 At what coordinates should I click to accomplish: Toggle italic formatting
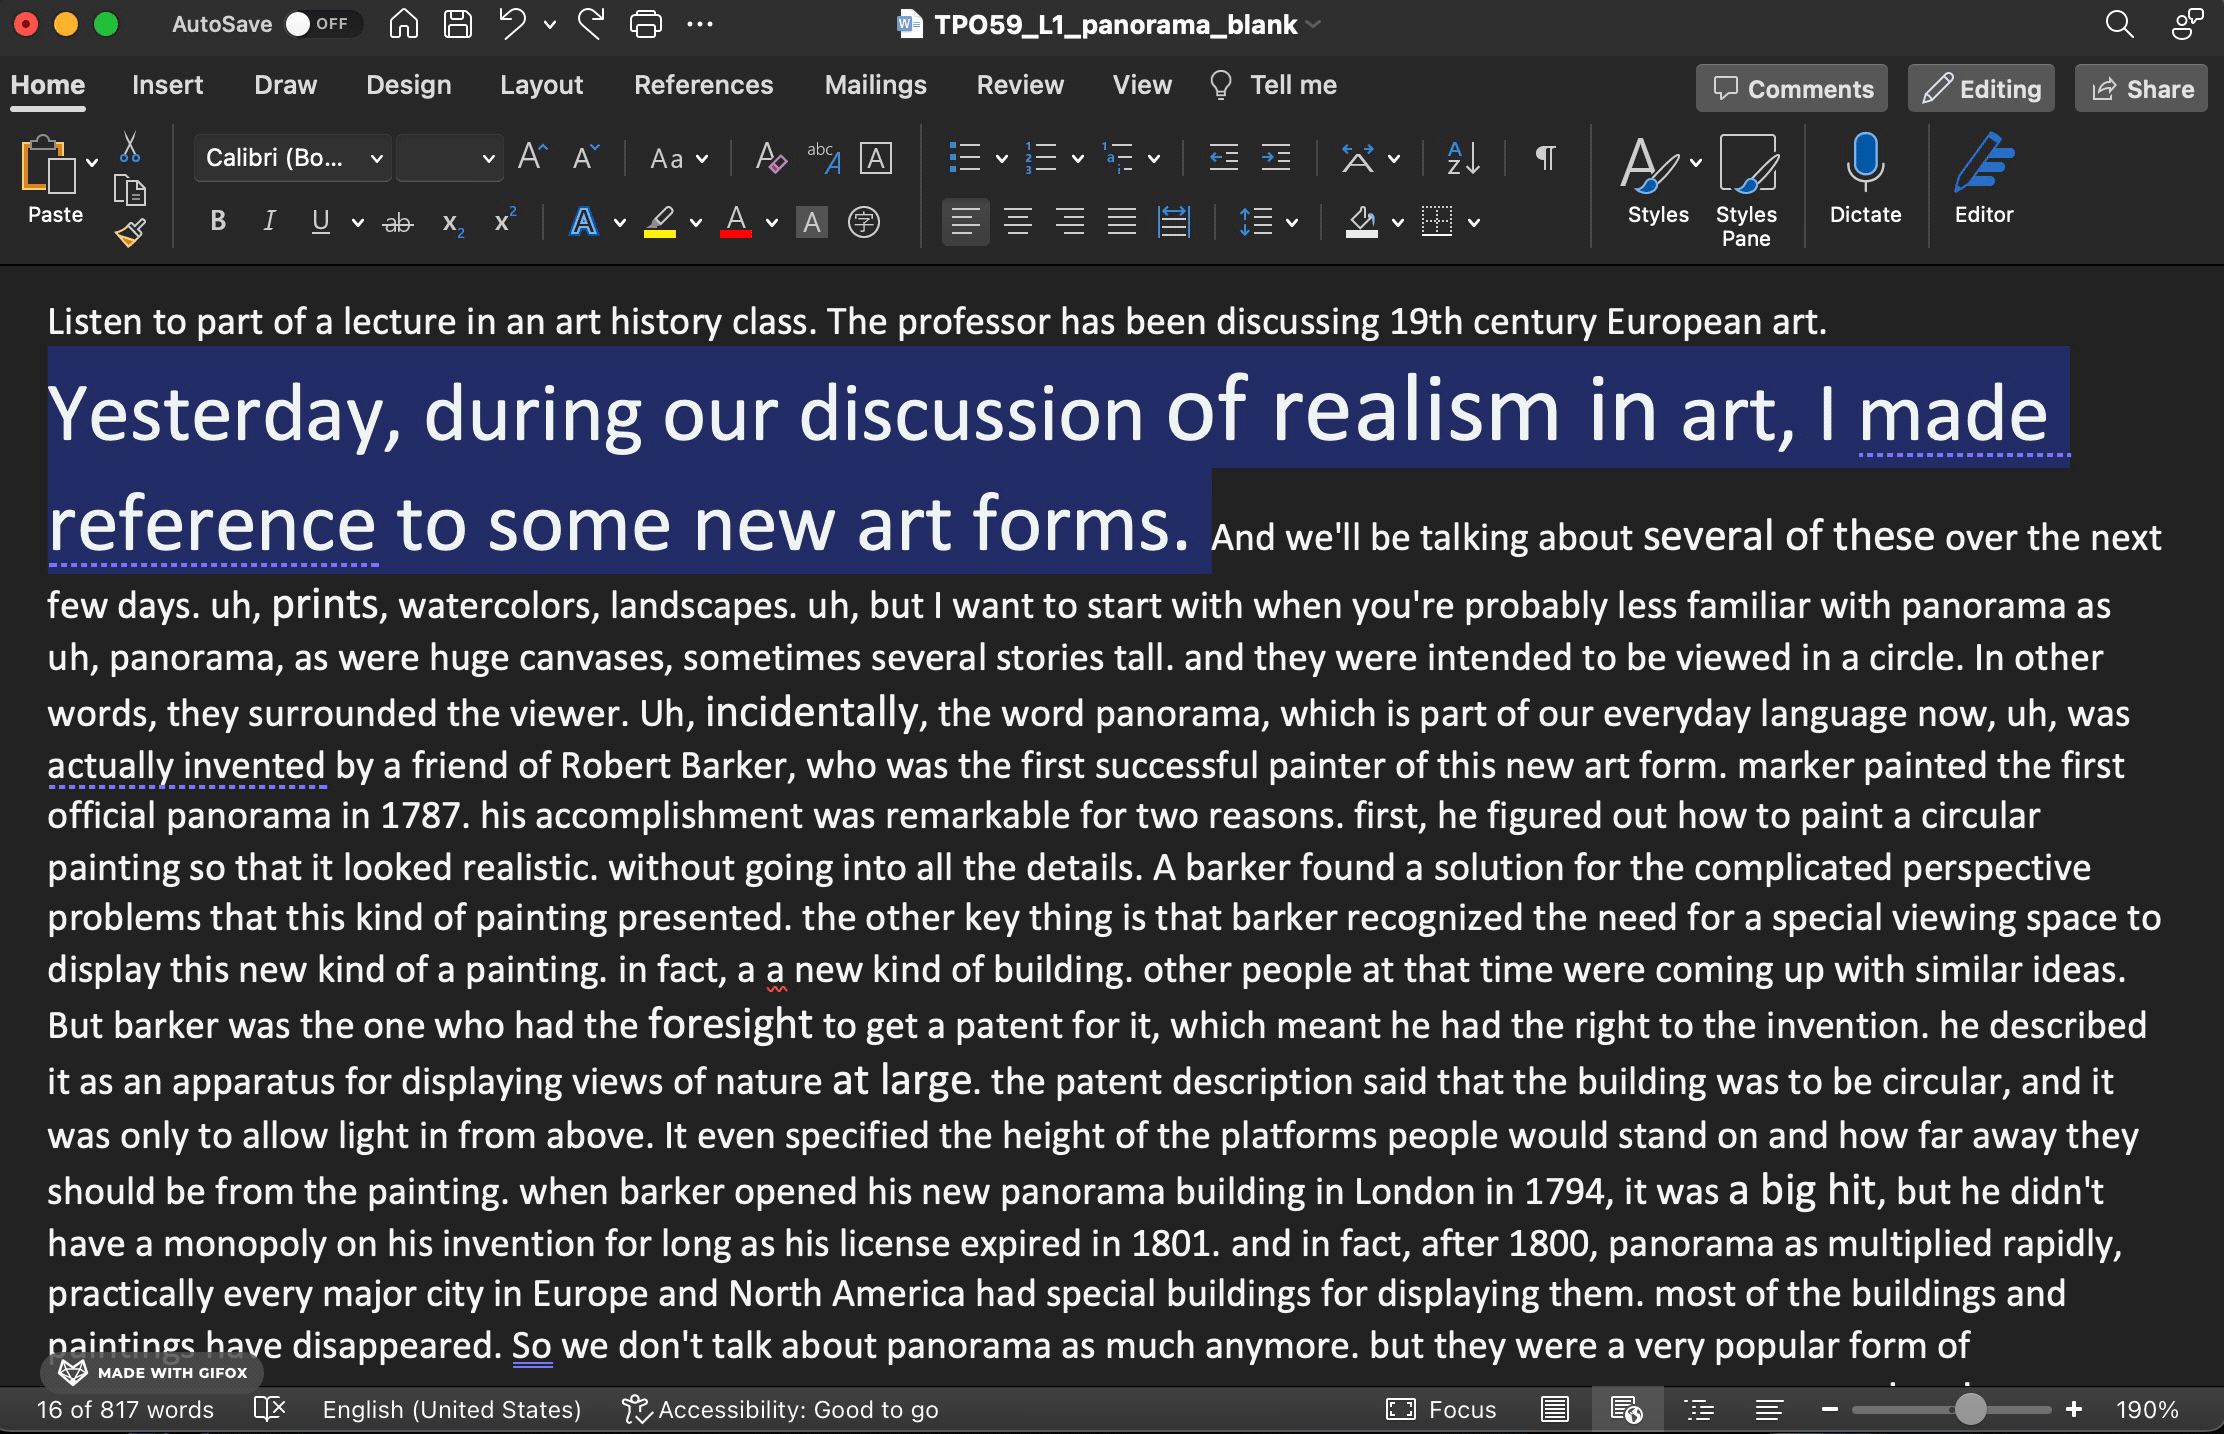click(x=269, y=222)
